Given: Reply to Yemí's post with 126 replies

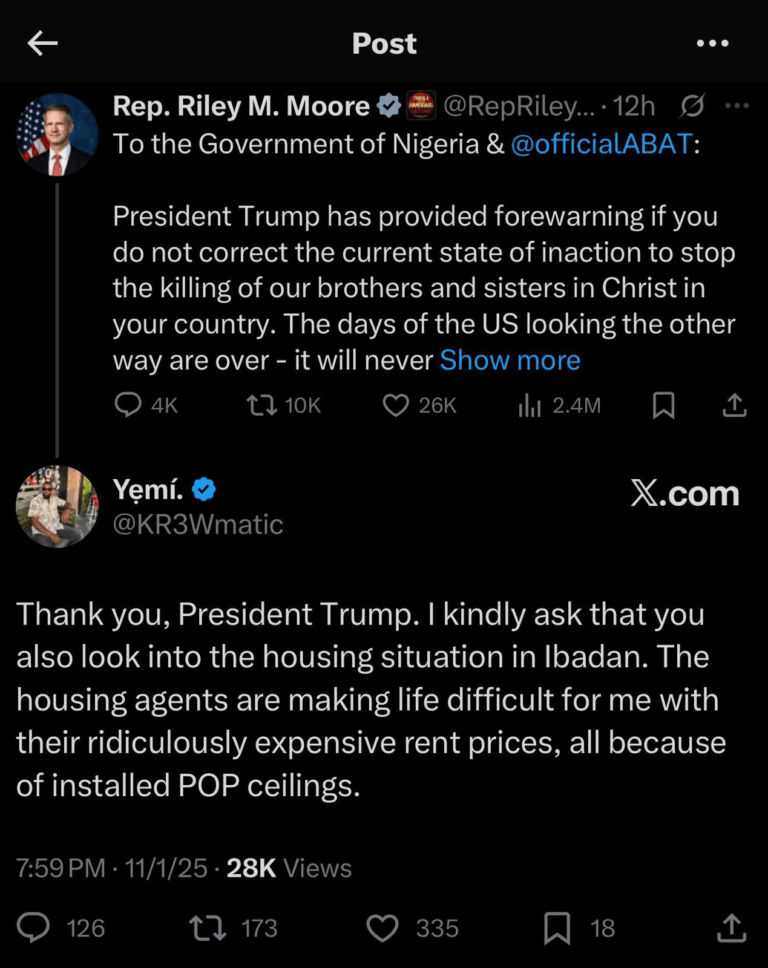Looking at the screenshot, I should click(x=34, y=928).
